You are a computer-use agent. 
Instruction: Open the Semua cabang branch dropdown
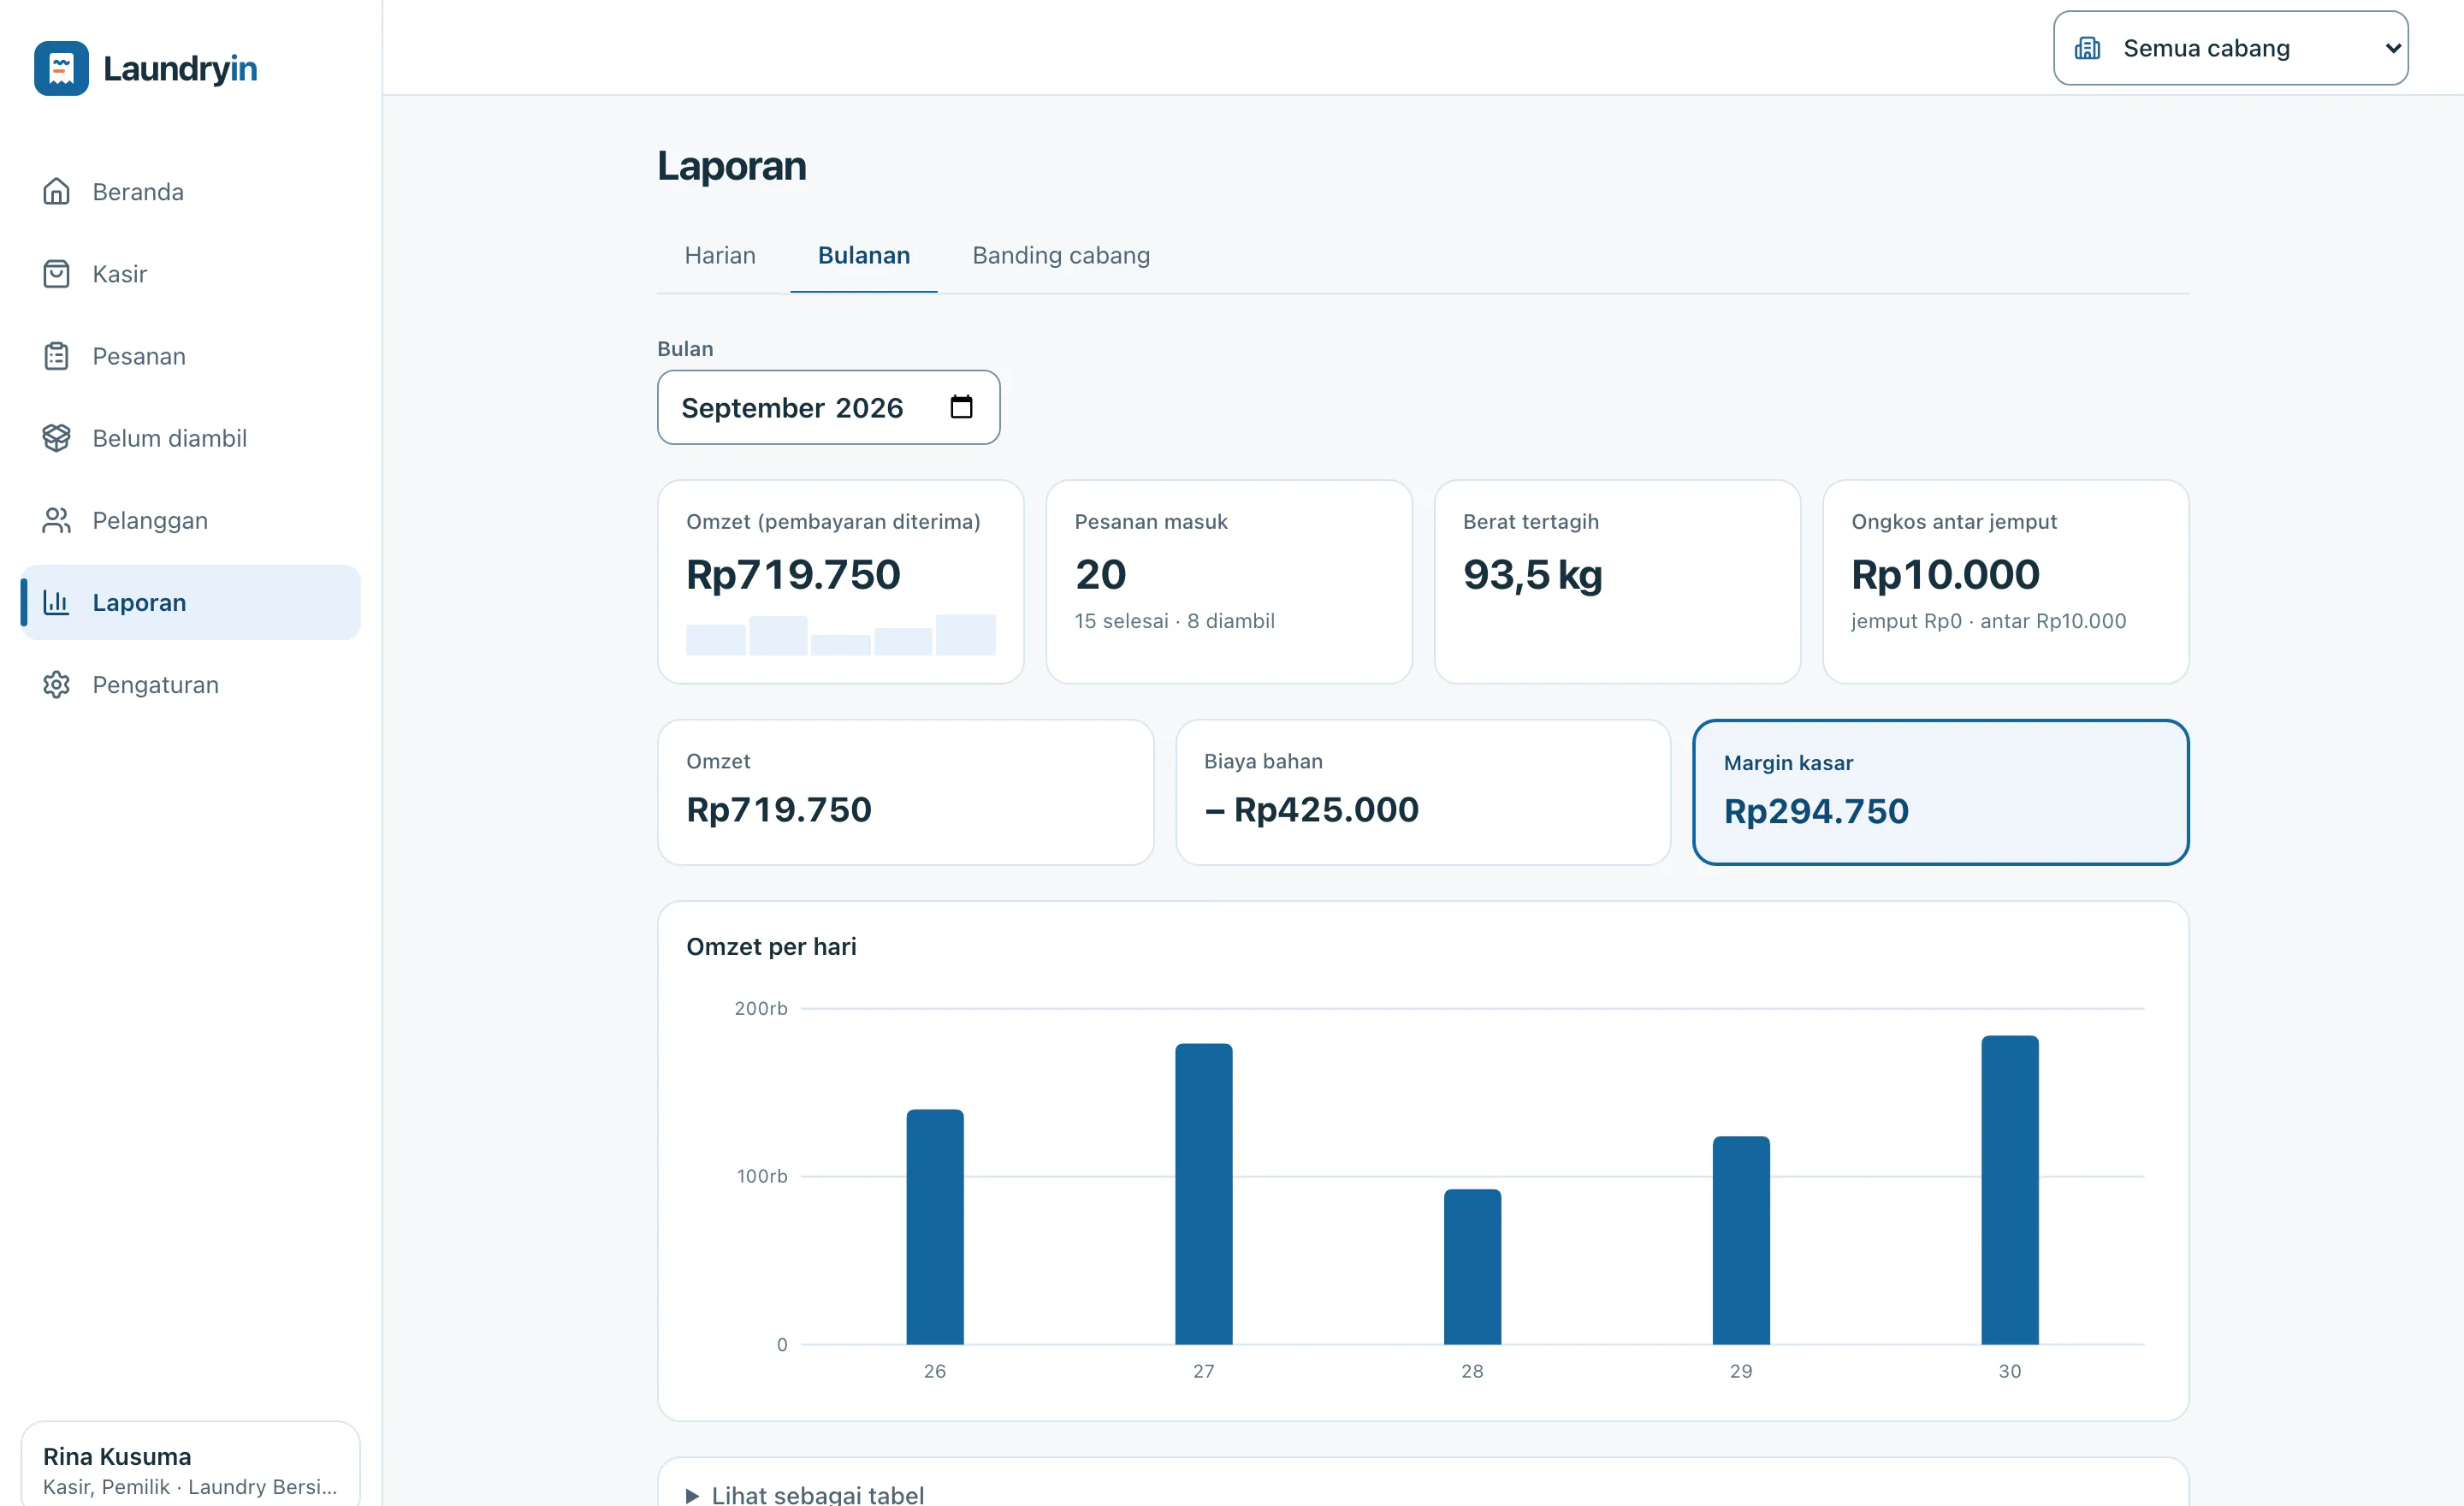coord(2230,48)
